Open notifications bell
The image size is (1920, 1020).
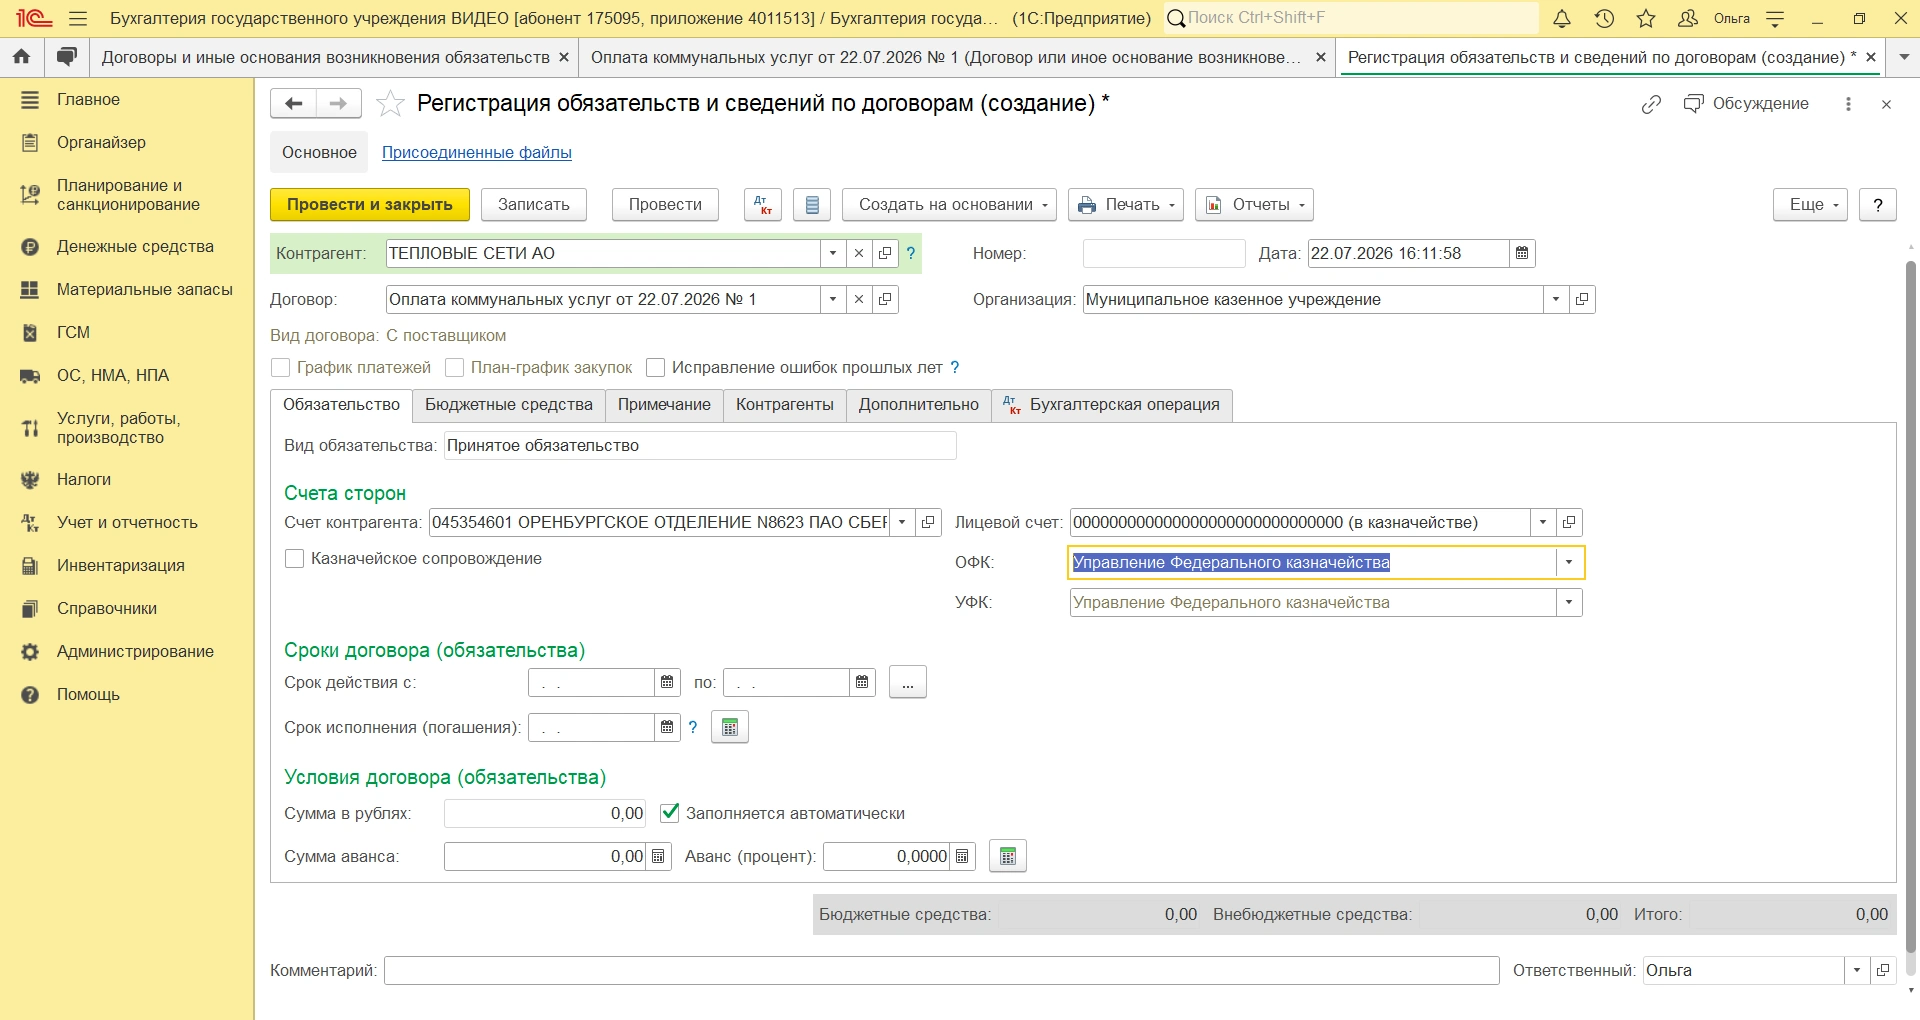tap(1562, 18)
